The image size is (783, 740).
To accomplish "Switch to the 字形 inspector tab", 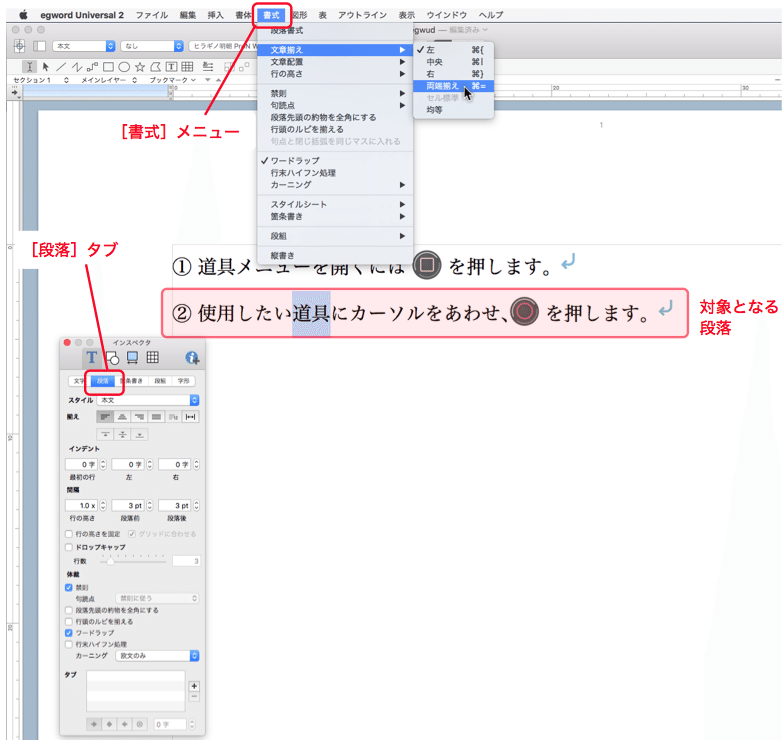I will (183, 381).
